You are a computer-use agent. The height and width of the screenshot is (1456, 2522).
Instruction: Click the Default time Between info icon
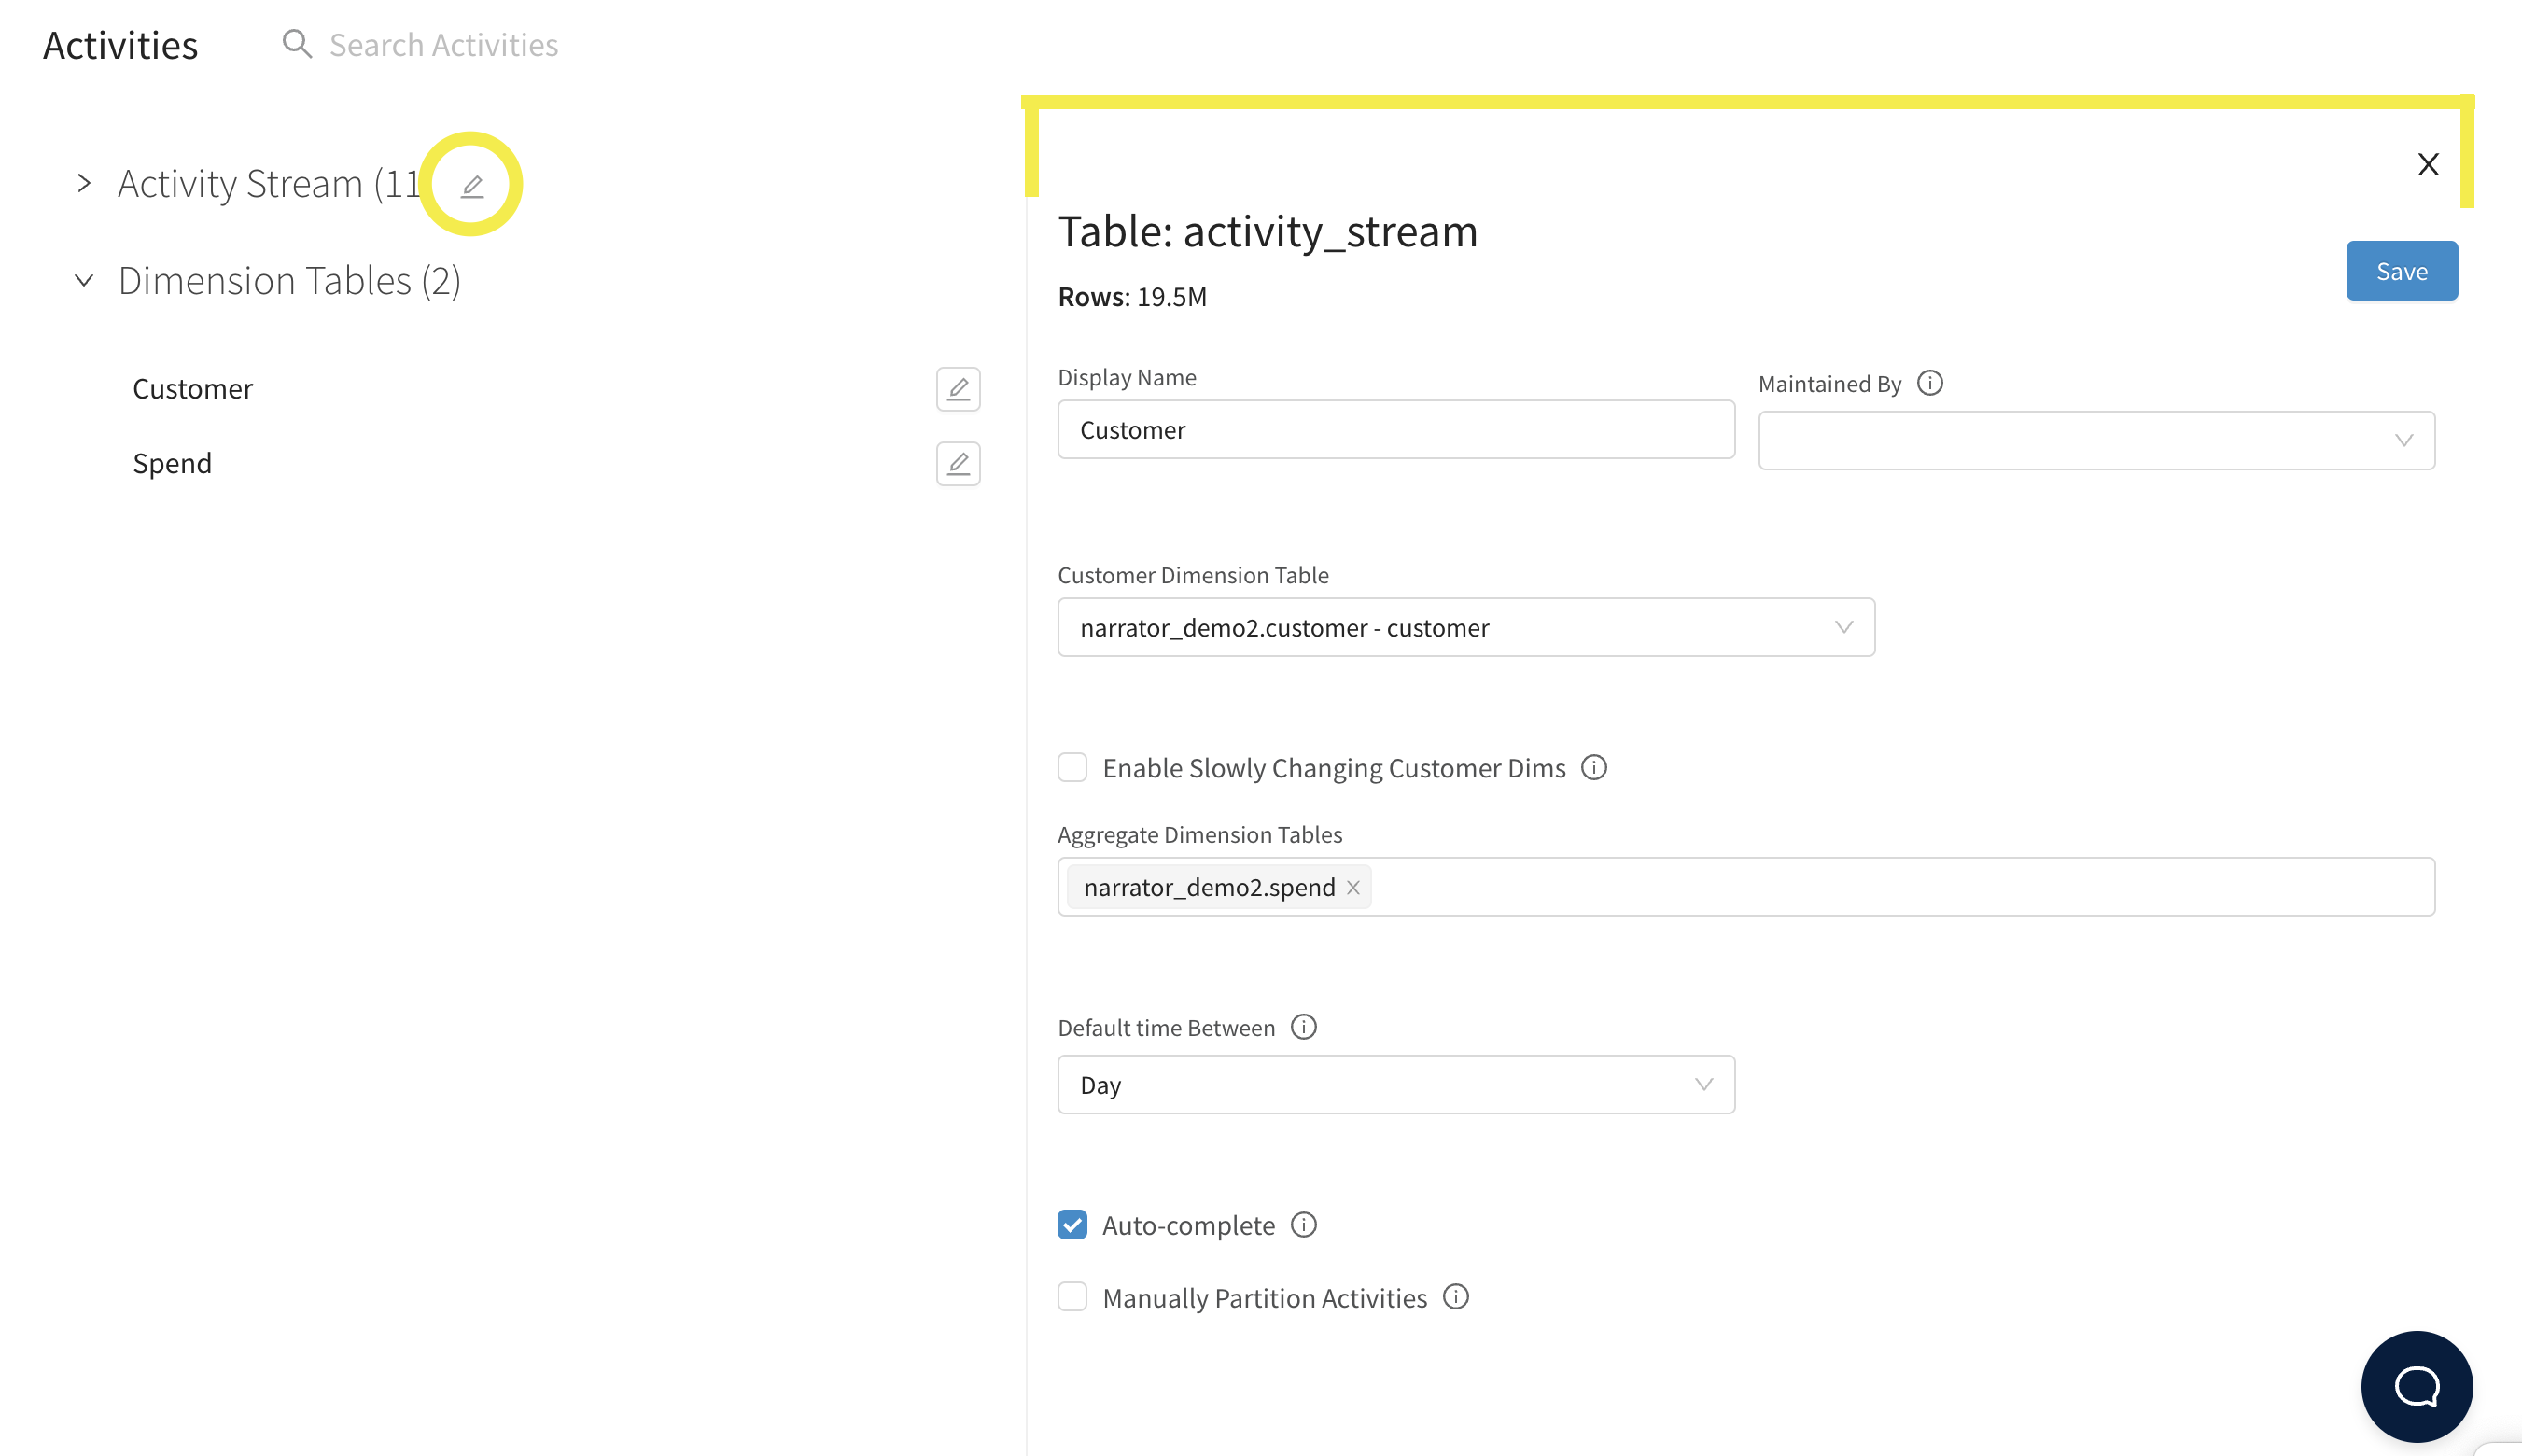tap(1303, 1027)
